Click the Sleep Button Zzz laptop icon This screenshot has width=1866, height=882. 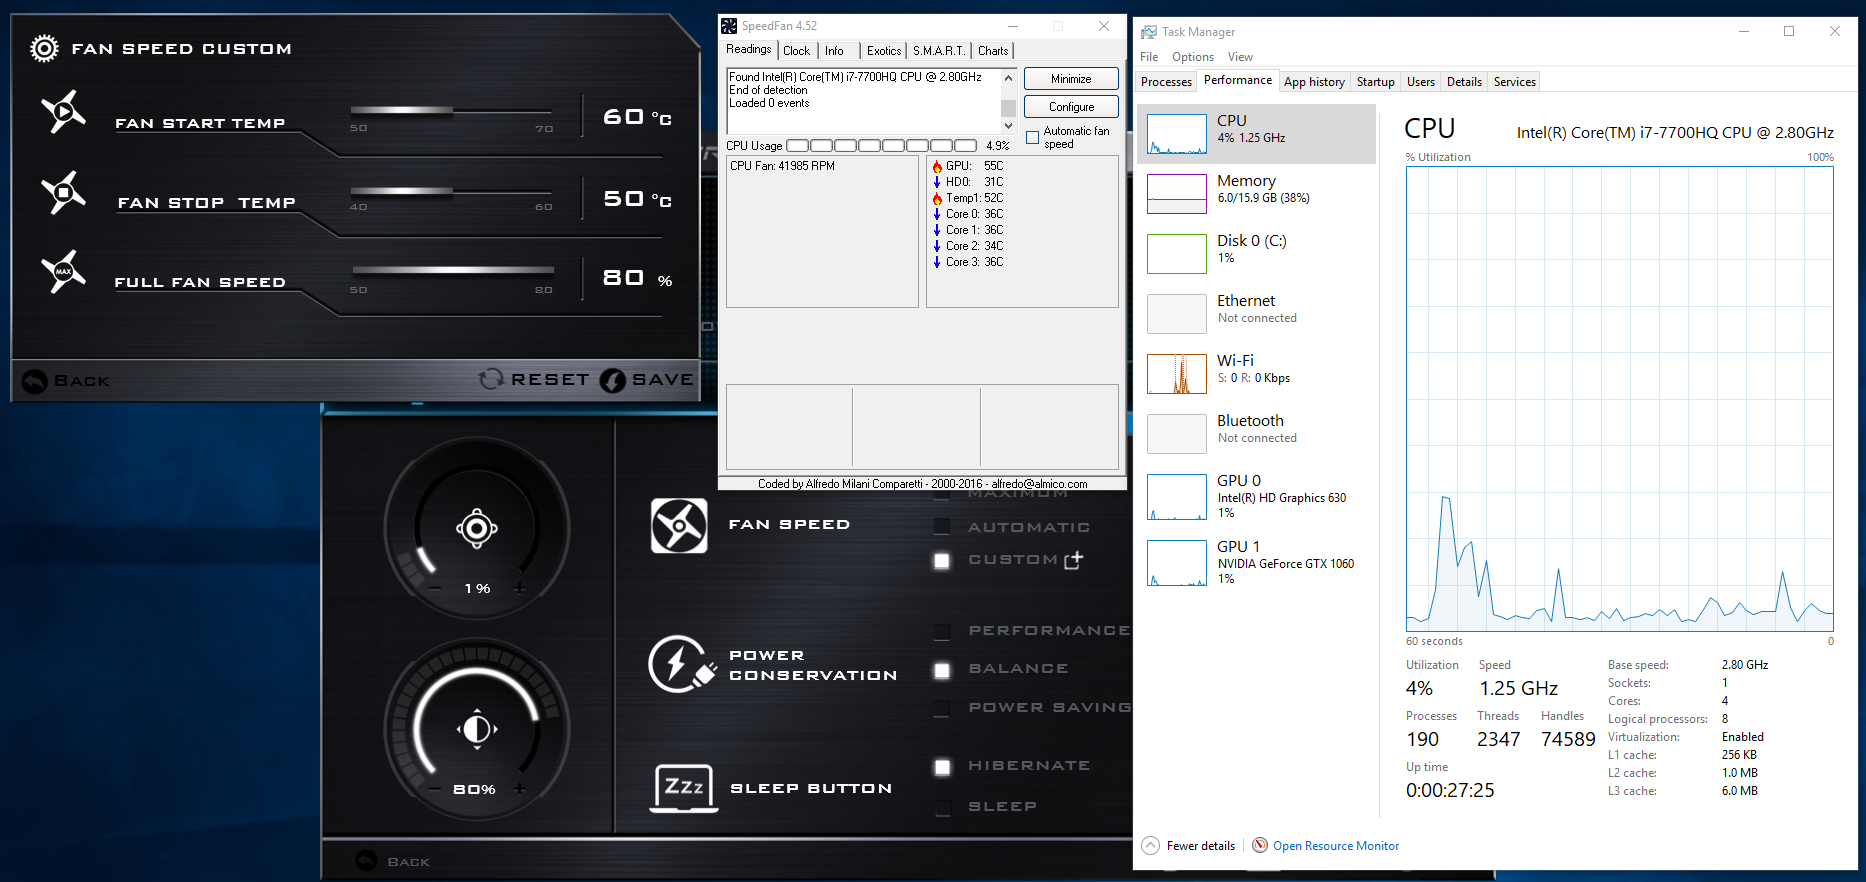tap(684, 788)
